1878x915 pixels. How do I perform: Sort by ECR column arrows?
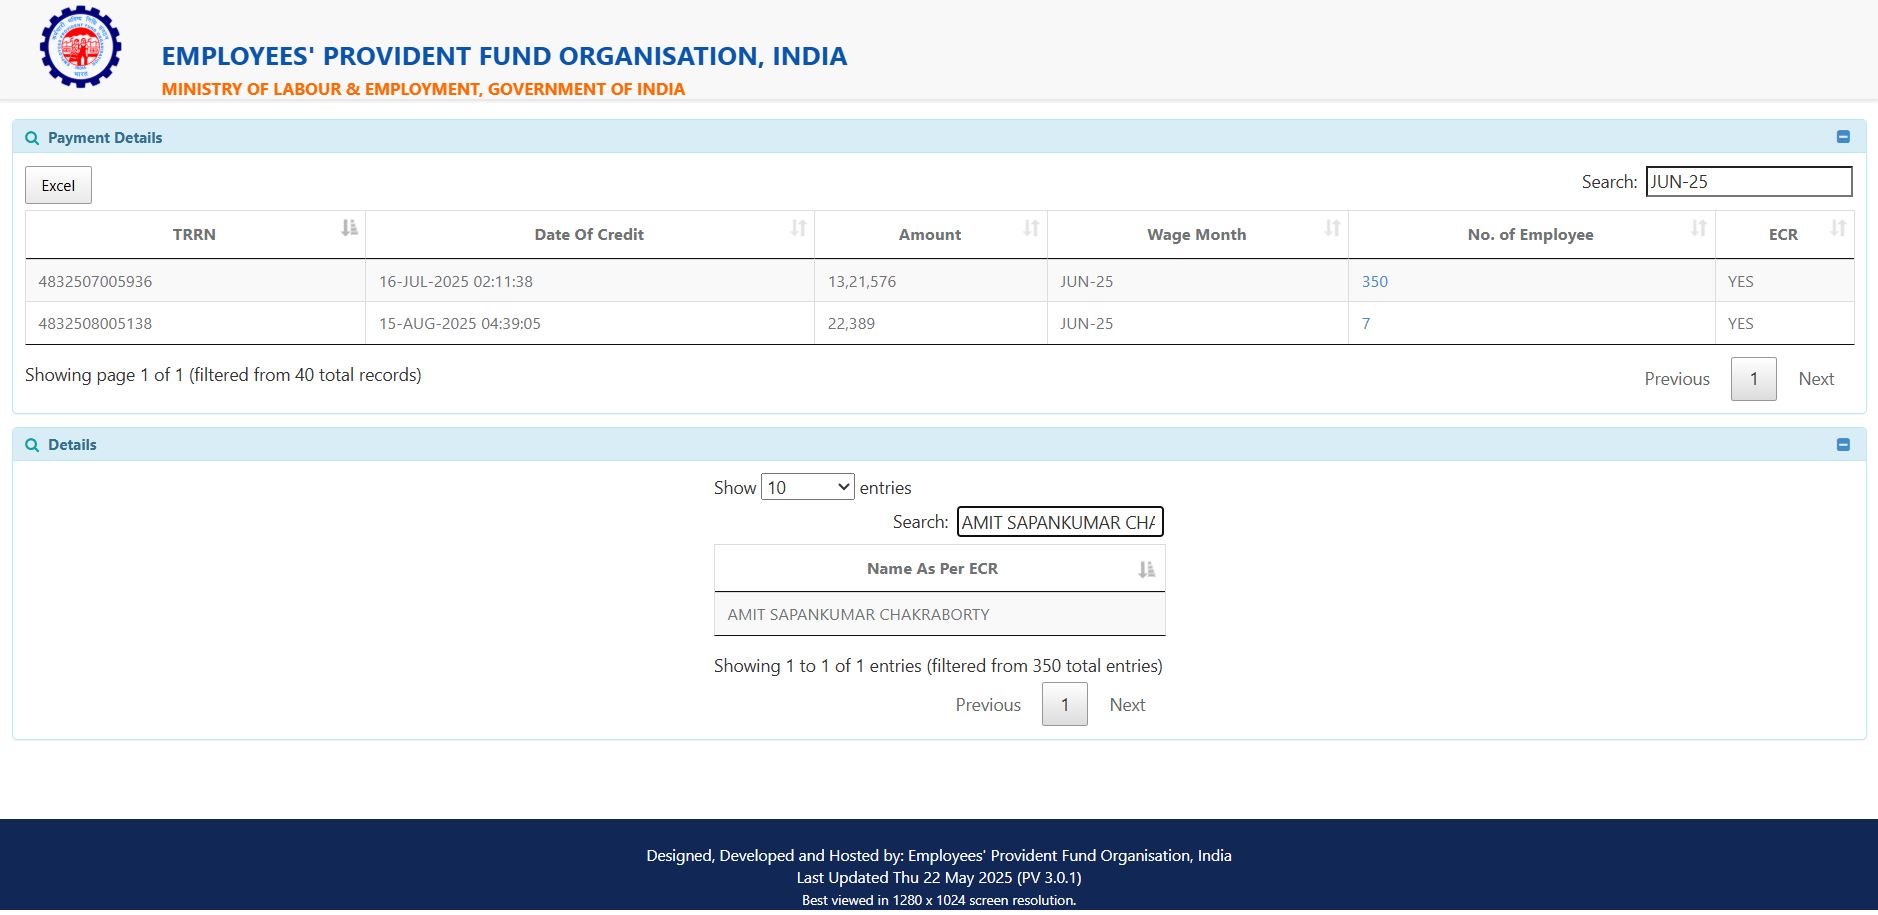click(1838, 228)
